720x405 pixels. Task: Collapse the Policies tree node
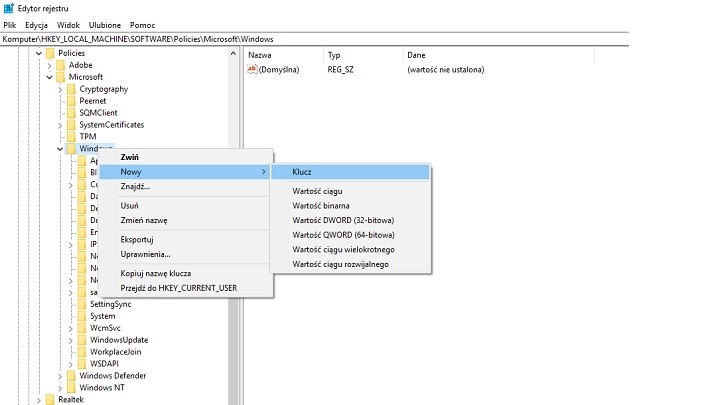pyautogui.click(x=39, y=53)
